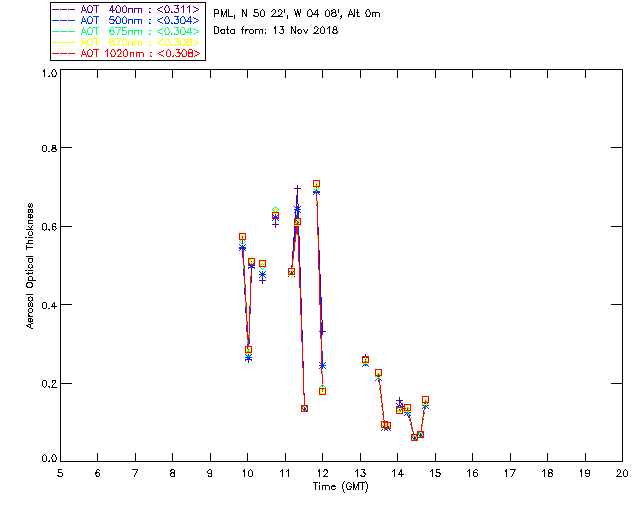The image size is (640, 512).
Task: Click the red dashed line sample for 1020nm
Action: point(64,53)
